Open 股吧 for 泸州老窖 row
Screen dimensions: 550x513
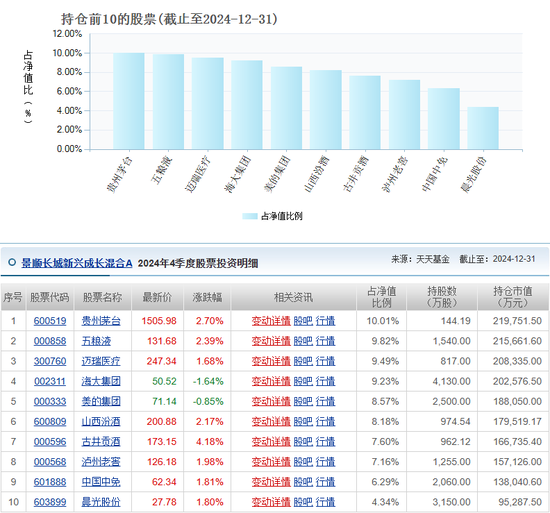pyautogui.click(x=303, y=462)
